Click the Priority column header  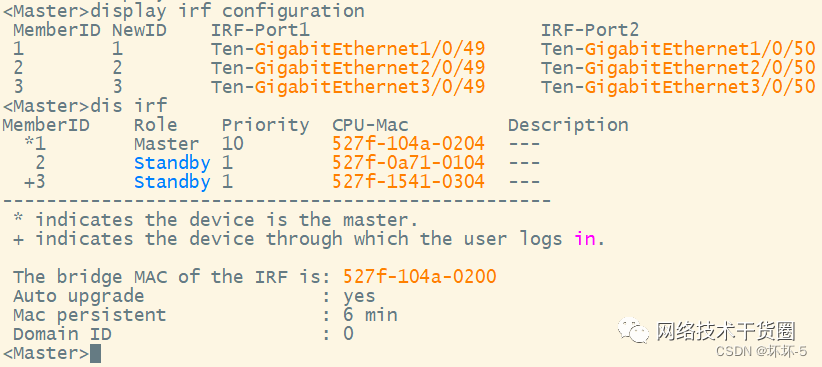(265, 125)
